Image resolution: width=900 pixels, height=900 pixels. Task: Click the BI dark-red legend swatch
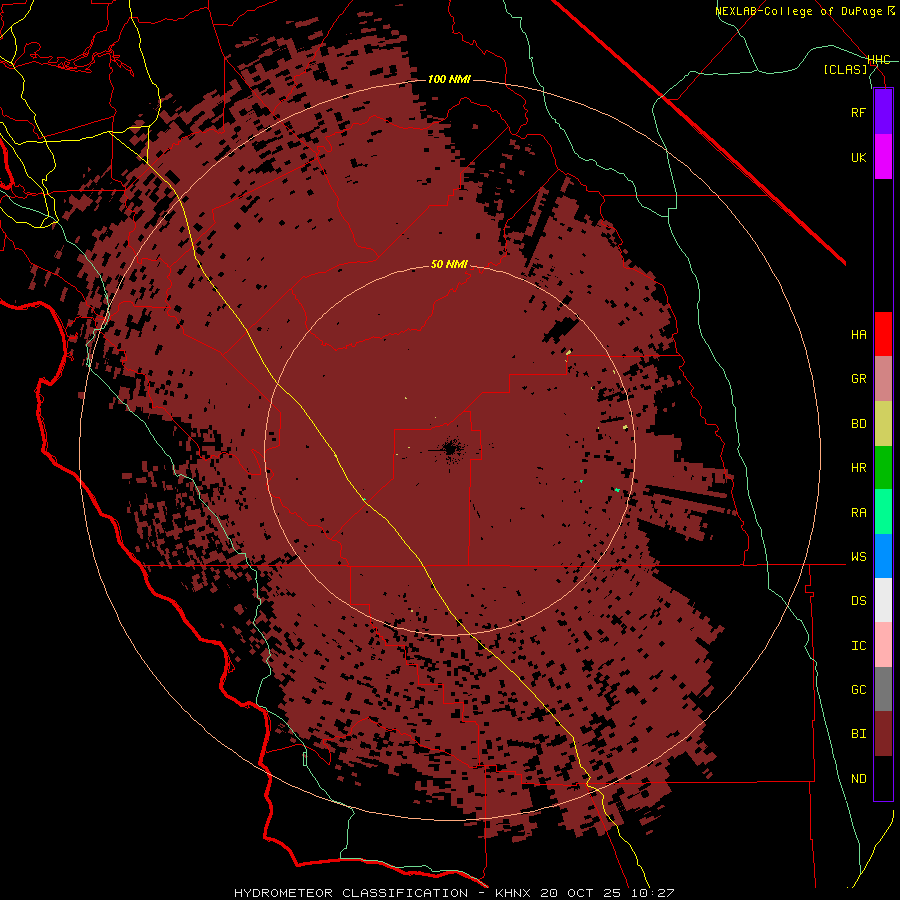pos(883,734)
